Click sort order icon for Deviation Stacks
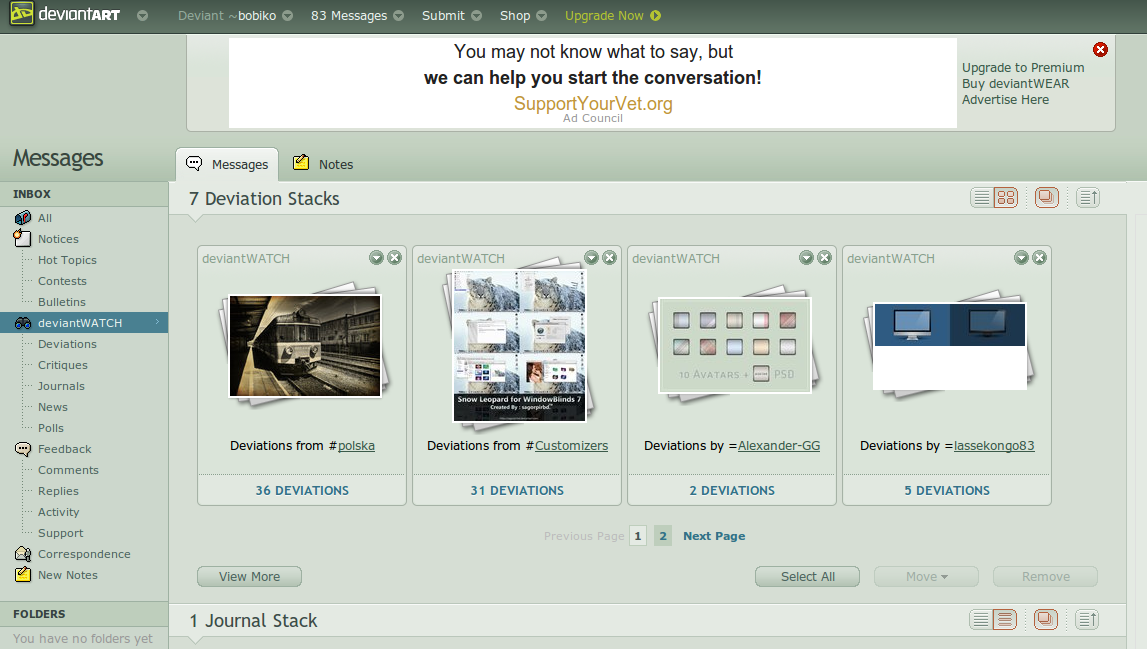The height and width of the screenshot is (649, 1147). click(x=1088, y=198)
